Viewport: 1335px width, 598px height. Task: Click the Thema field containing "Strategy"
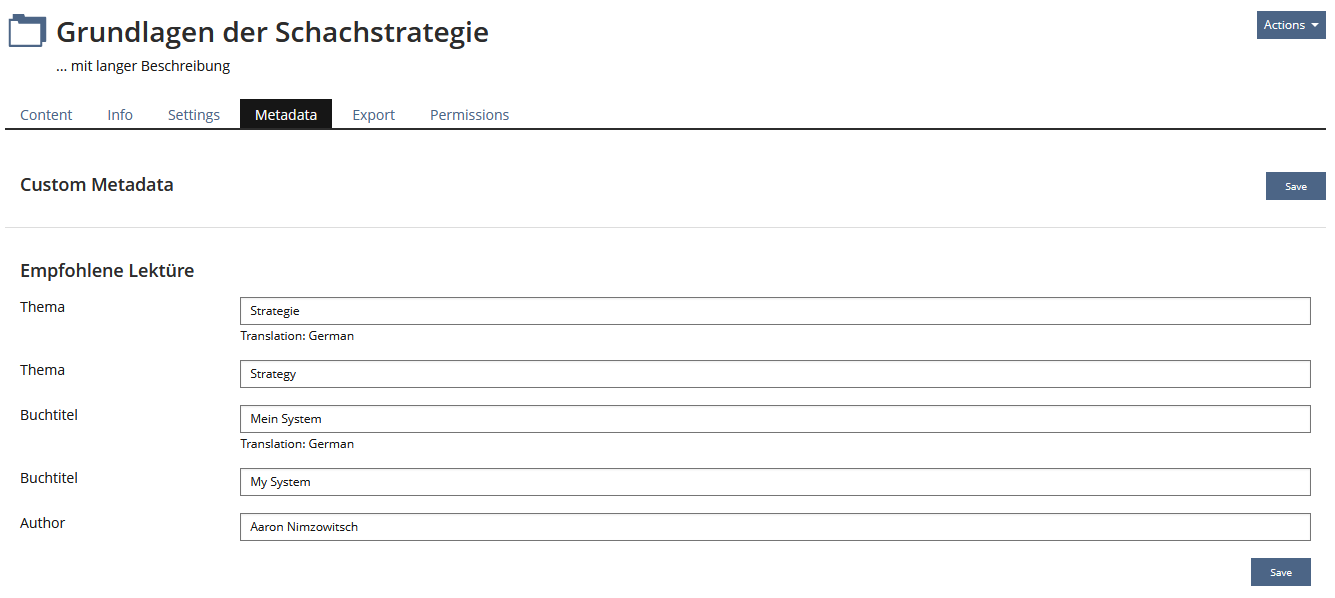pyautogui.click(x=775, y=374)
